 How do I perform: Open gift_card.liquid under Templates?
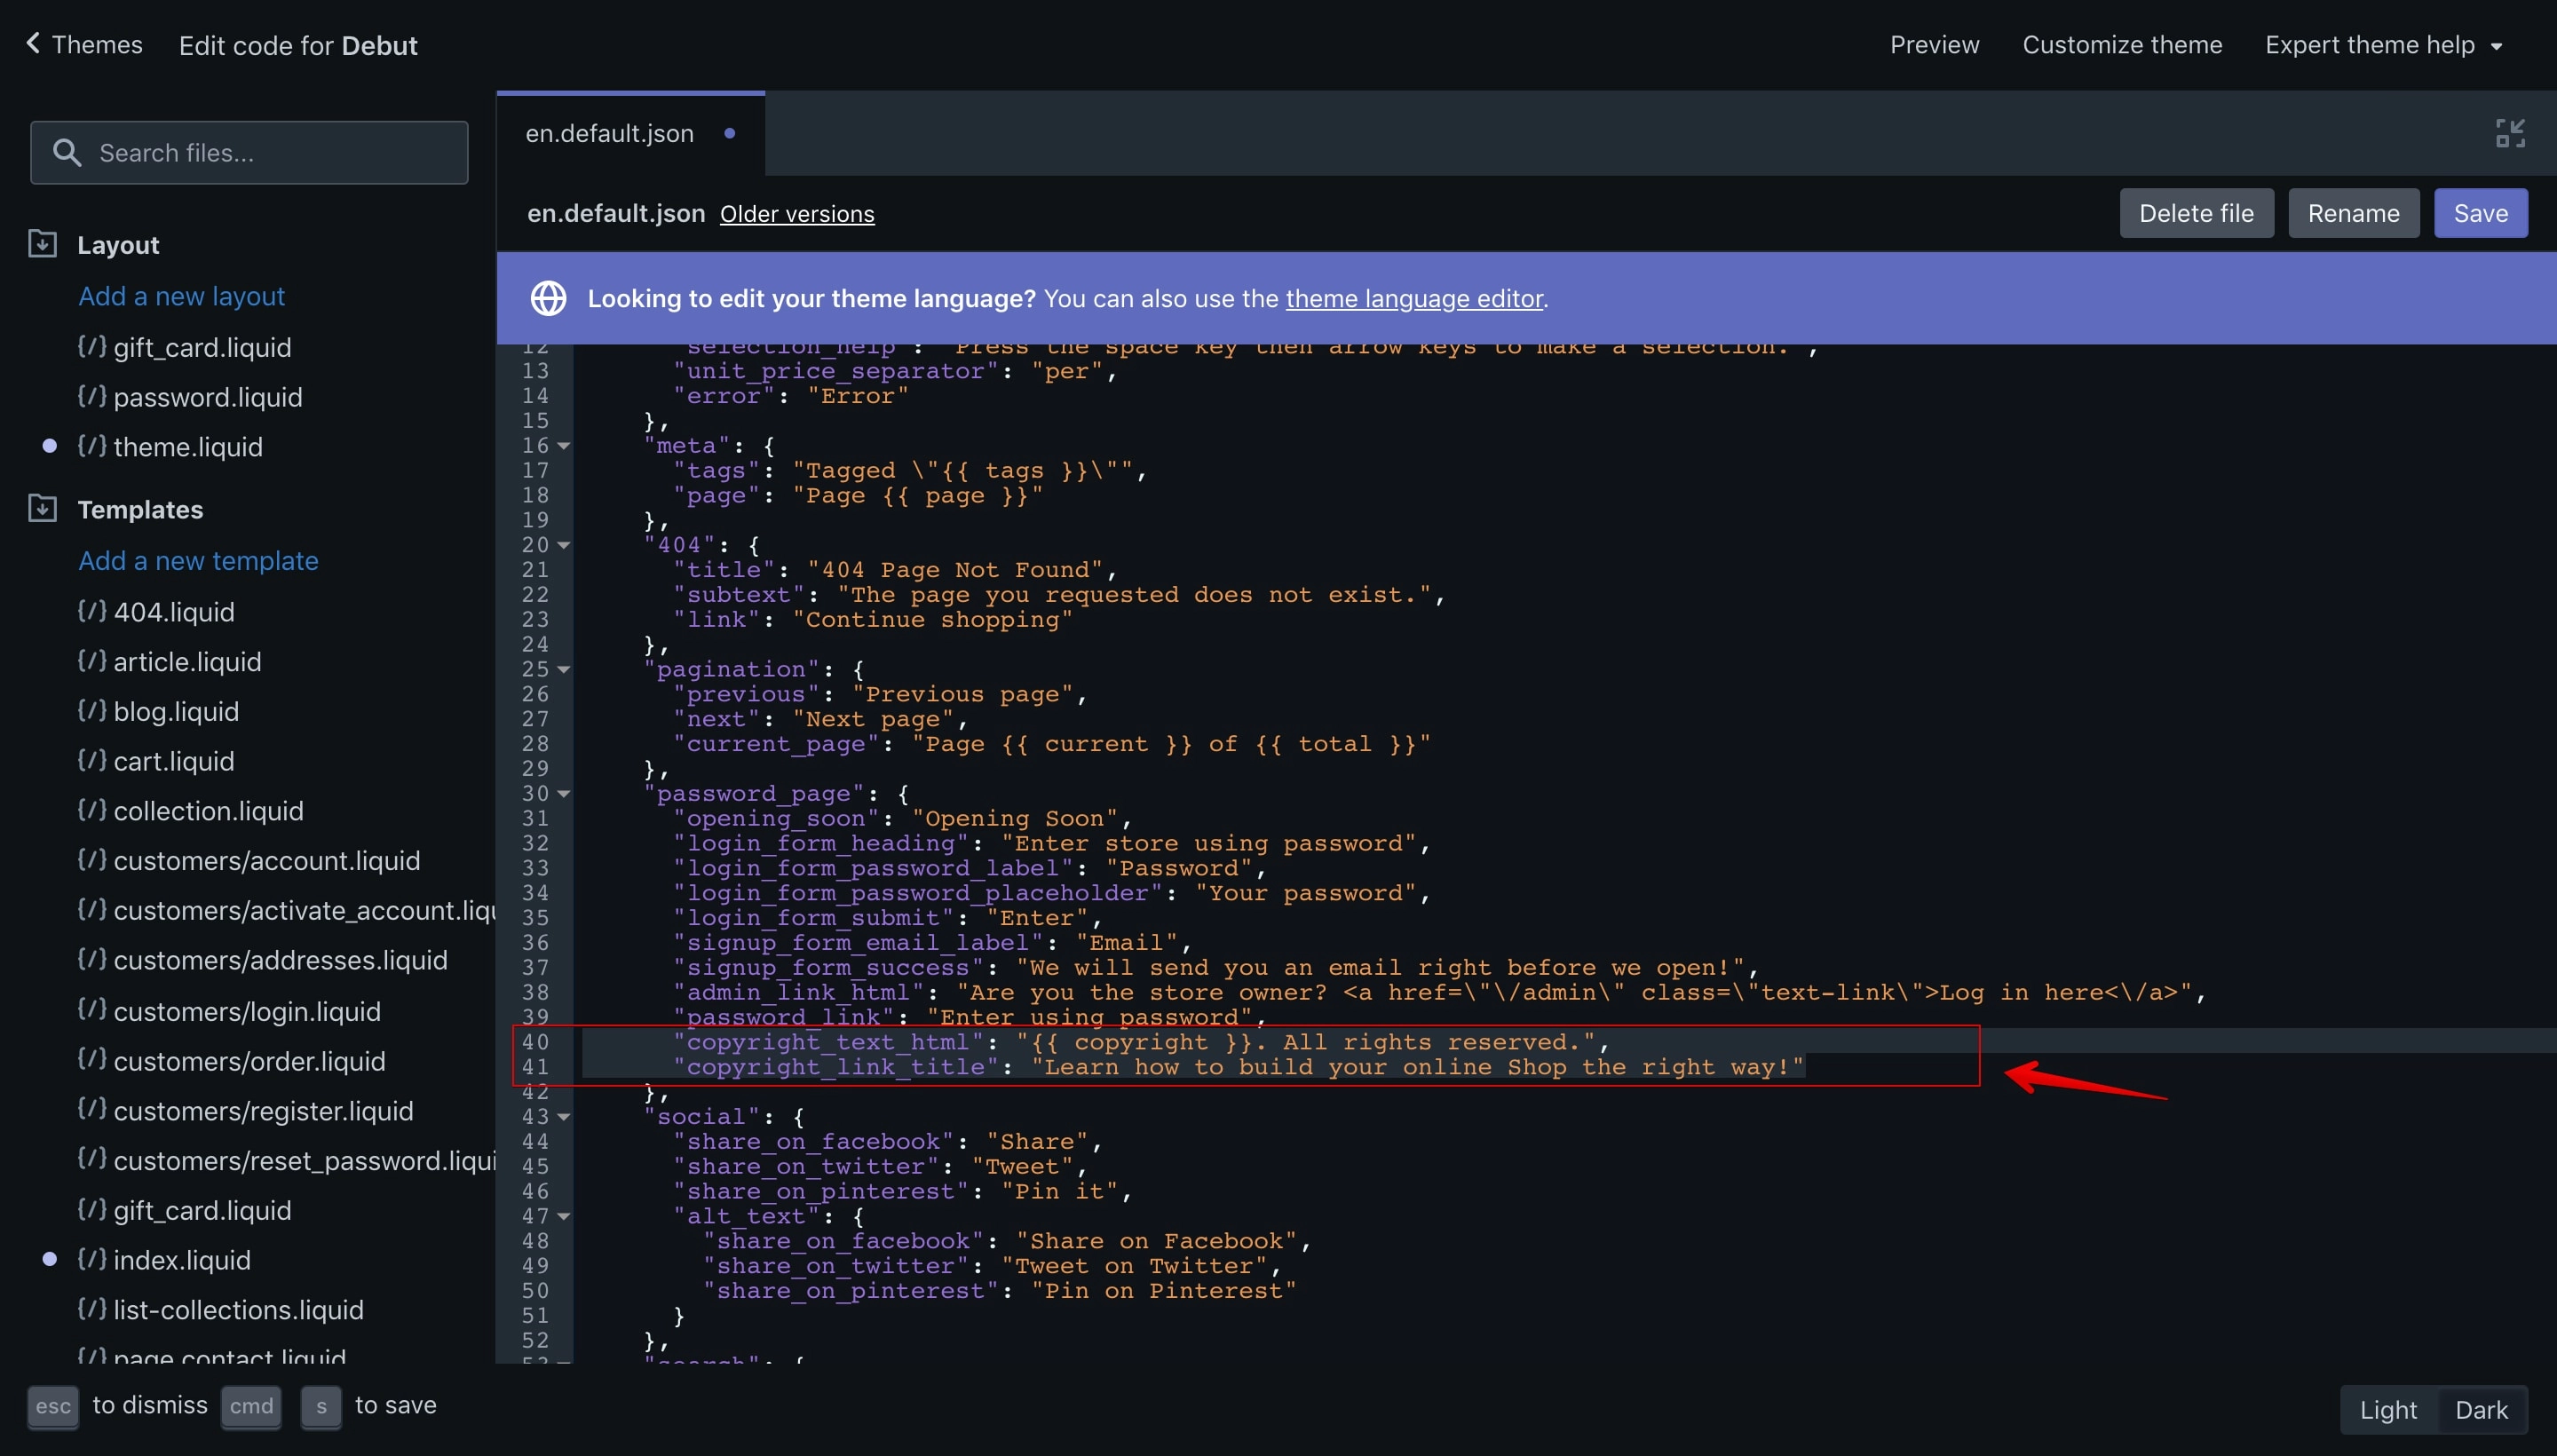pyautogui.click(x=202, y=1210)
